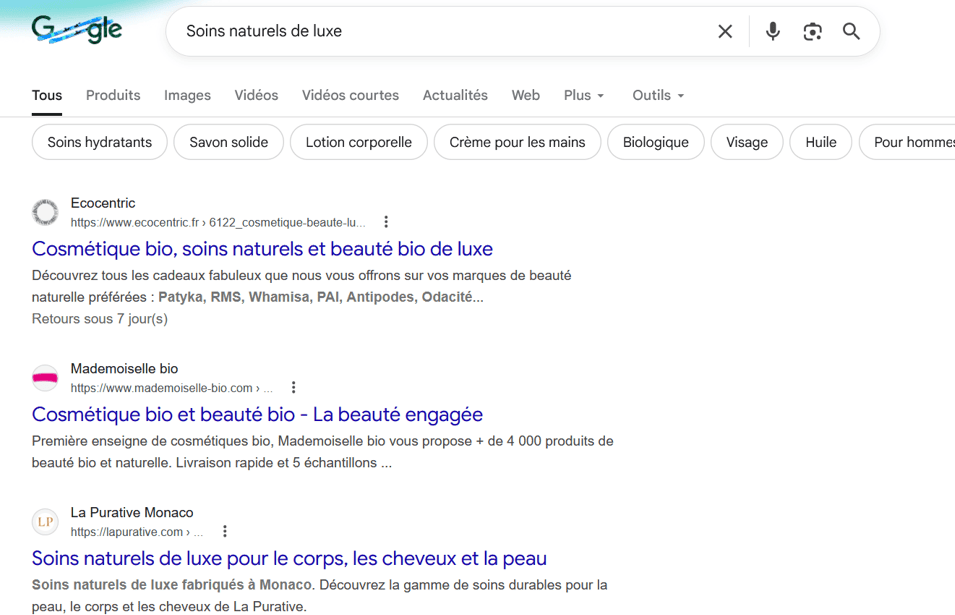Expand the Plus dropdown menu
This screenshot has width=955, height=615.
coord(583,96)
